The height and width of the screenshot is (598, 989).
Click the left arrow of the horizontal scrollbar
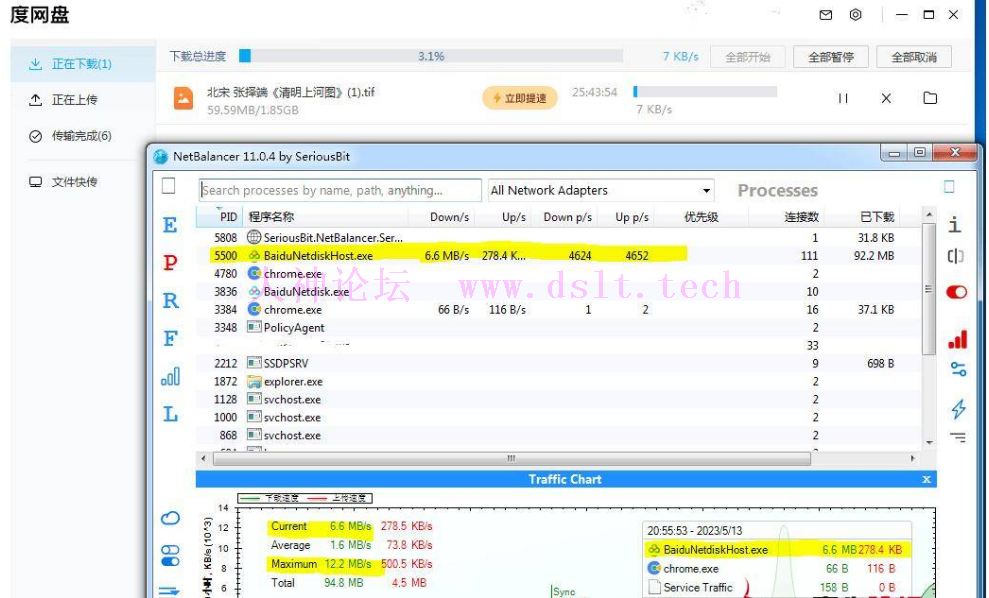pos(202,459)
